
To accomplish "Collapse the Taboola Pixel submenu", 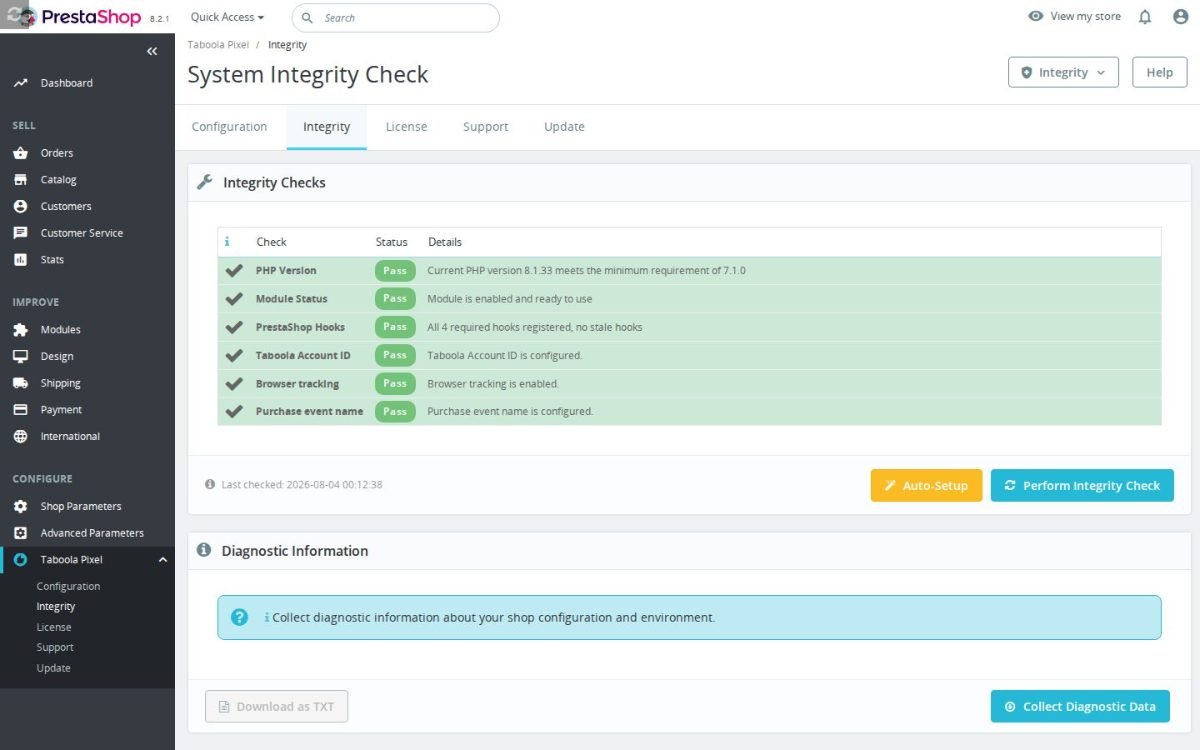I will [163, 560].
